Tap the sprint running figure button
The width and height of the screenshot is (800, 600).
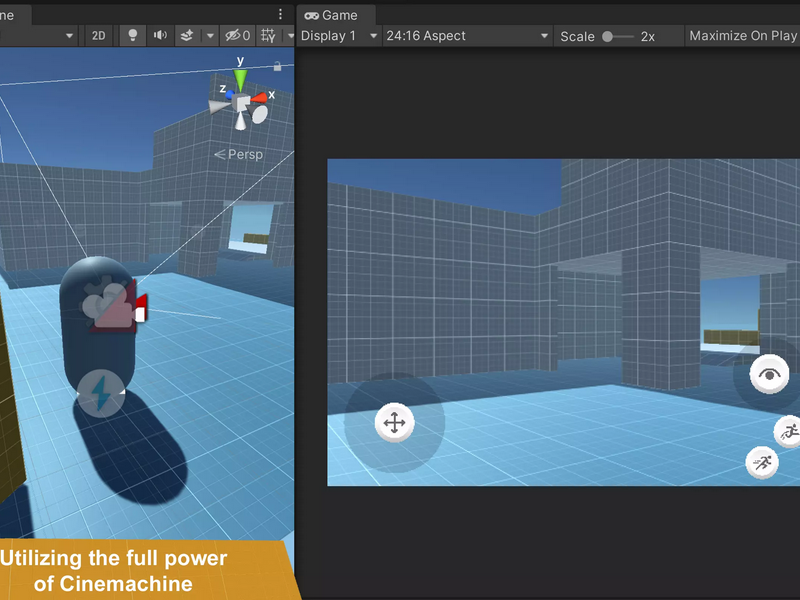click(762, 463)
